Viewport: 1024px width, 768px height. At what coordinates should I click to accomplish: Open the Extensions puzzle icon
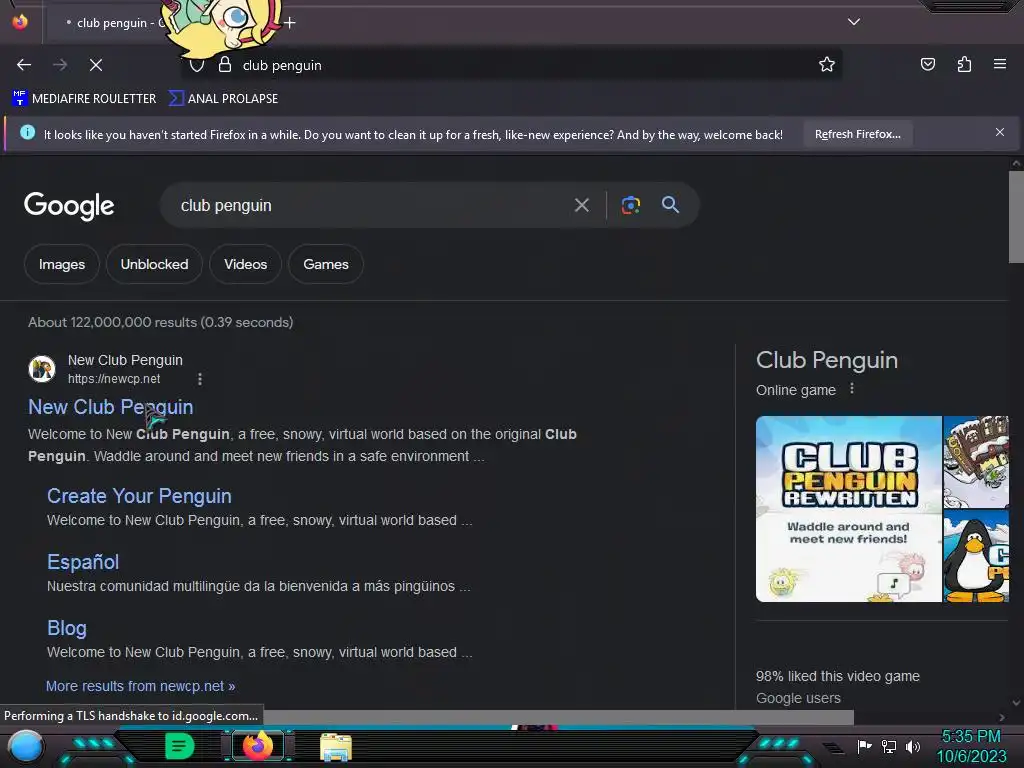pos(964,64)
